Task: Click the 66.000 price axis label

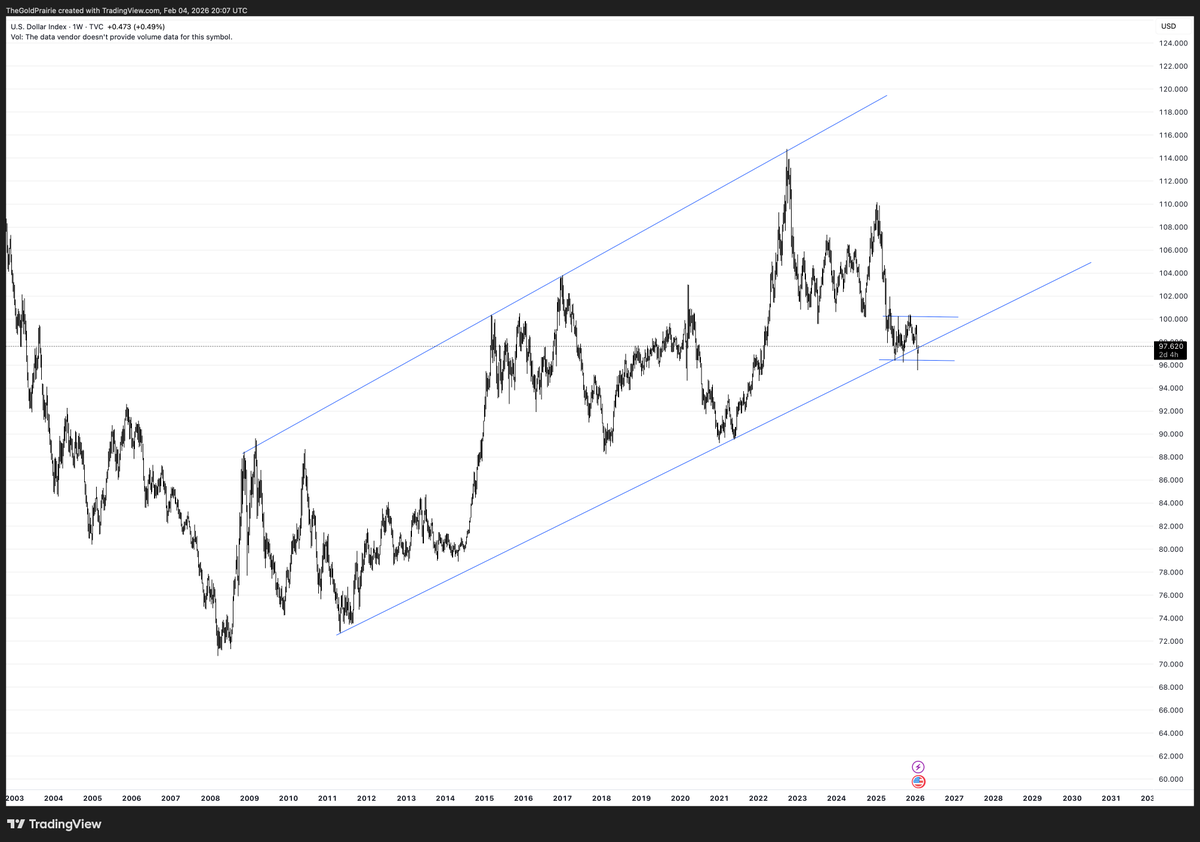Action: pyautogui.click(x=1172, y=710)
